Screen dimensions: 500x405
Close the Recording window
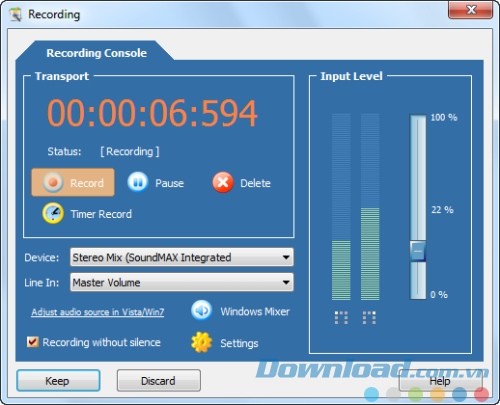[x=471, y=10]
